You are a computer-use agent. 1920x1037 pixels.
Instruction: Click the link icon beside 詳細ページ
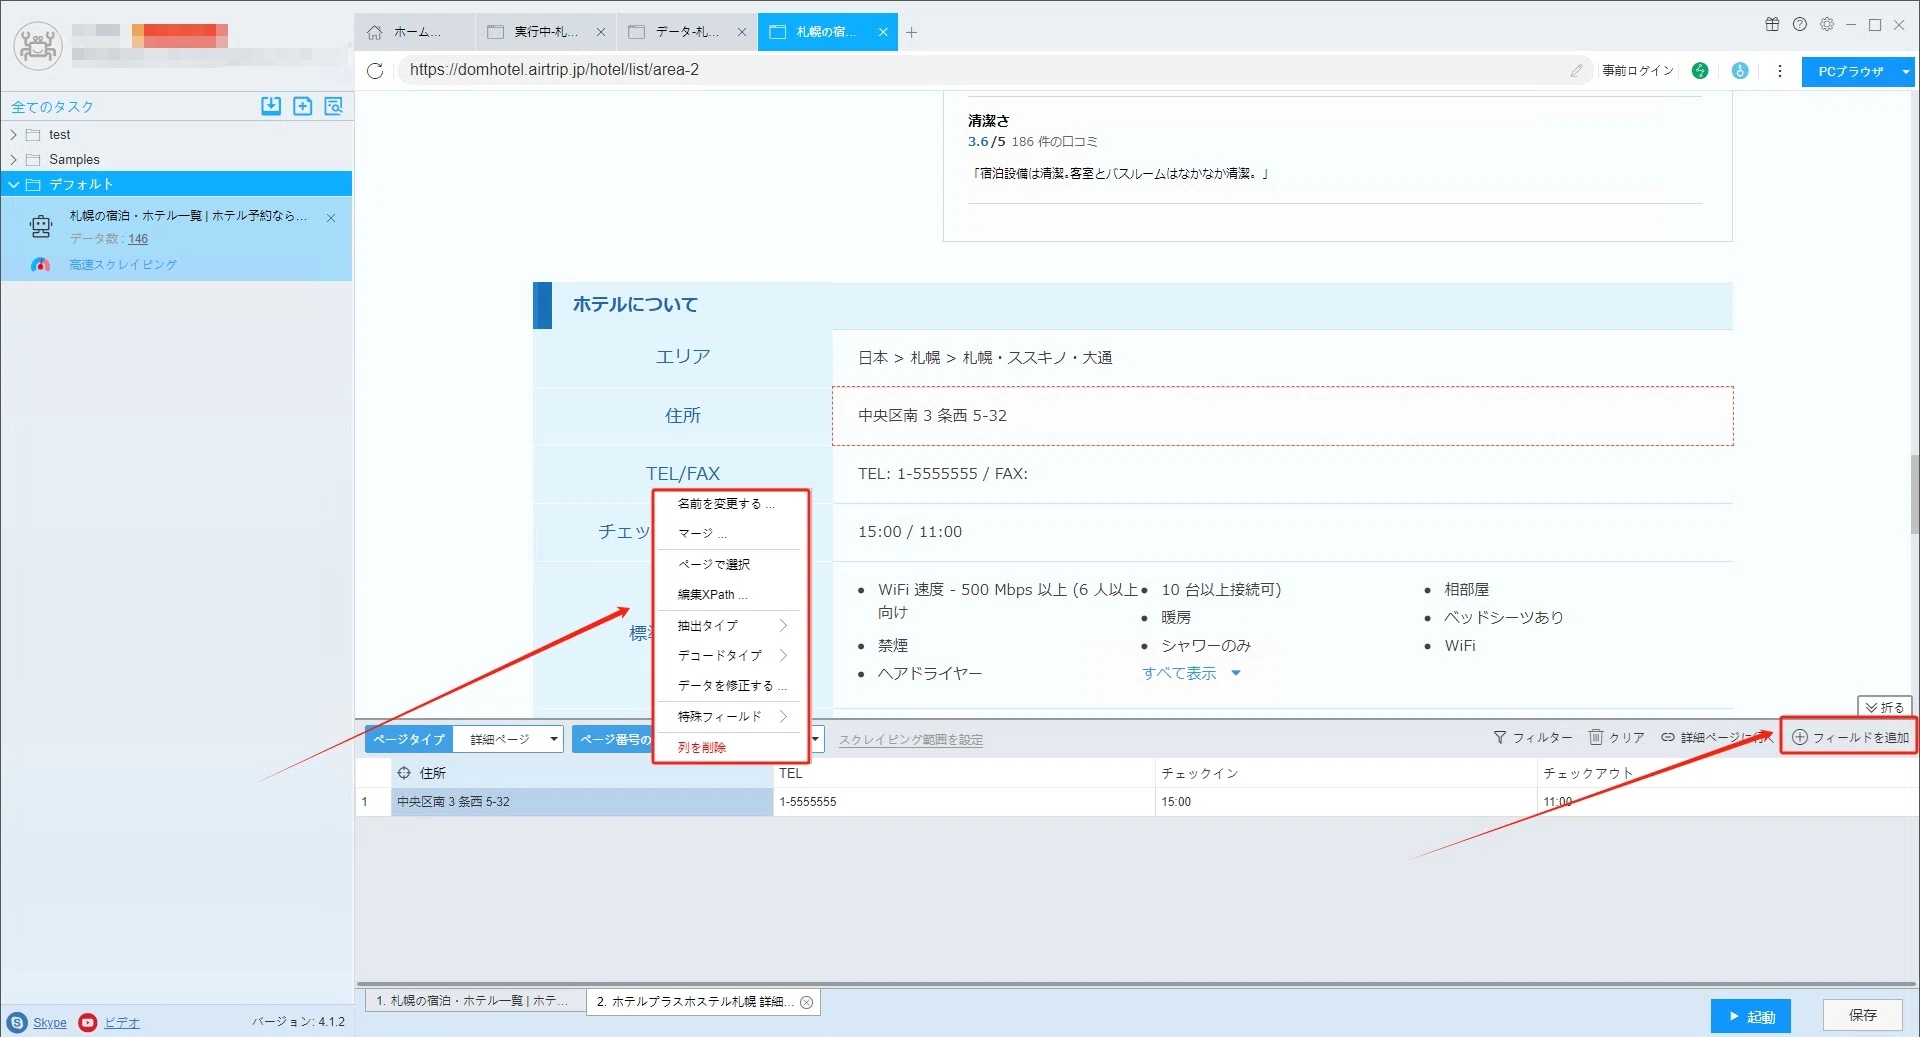pos(1668,737)
